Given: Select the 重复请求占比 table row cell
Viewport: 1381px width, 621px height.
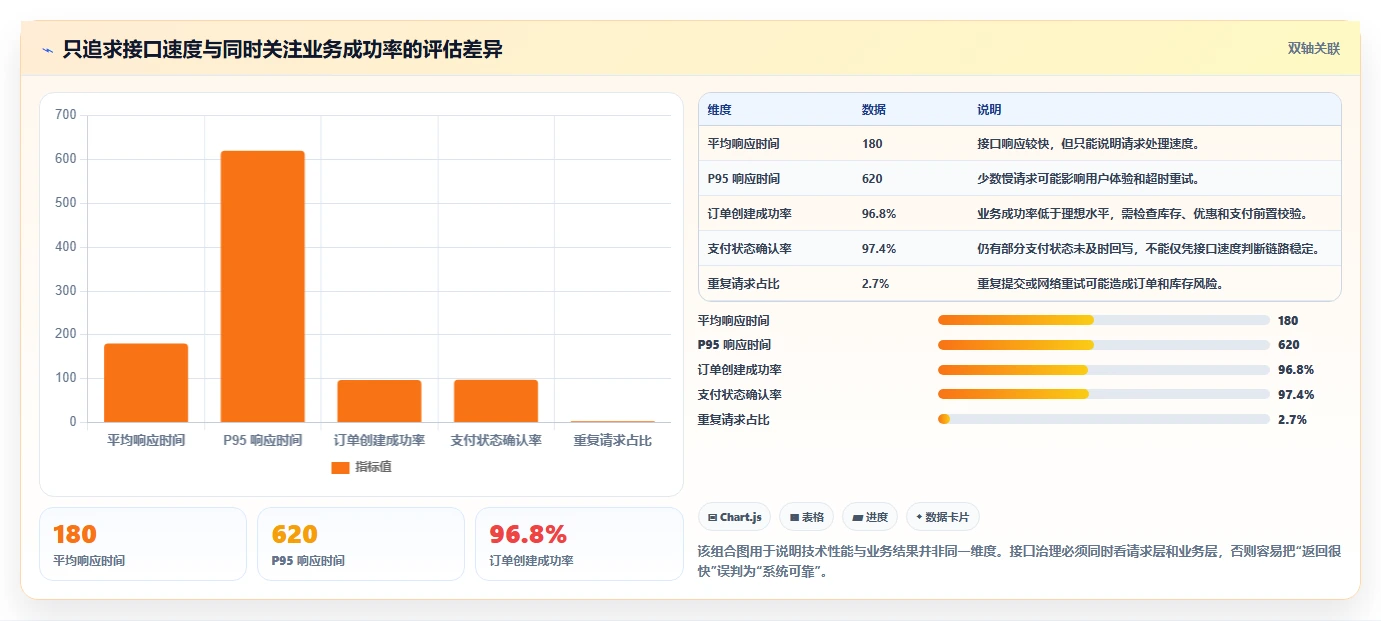Looking at the screenshot, I should pyautogui.click(x=743, y=284).
